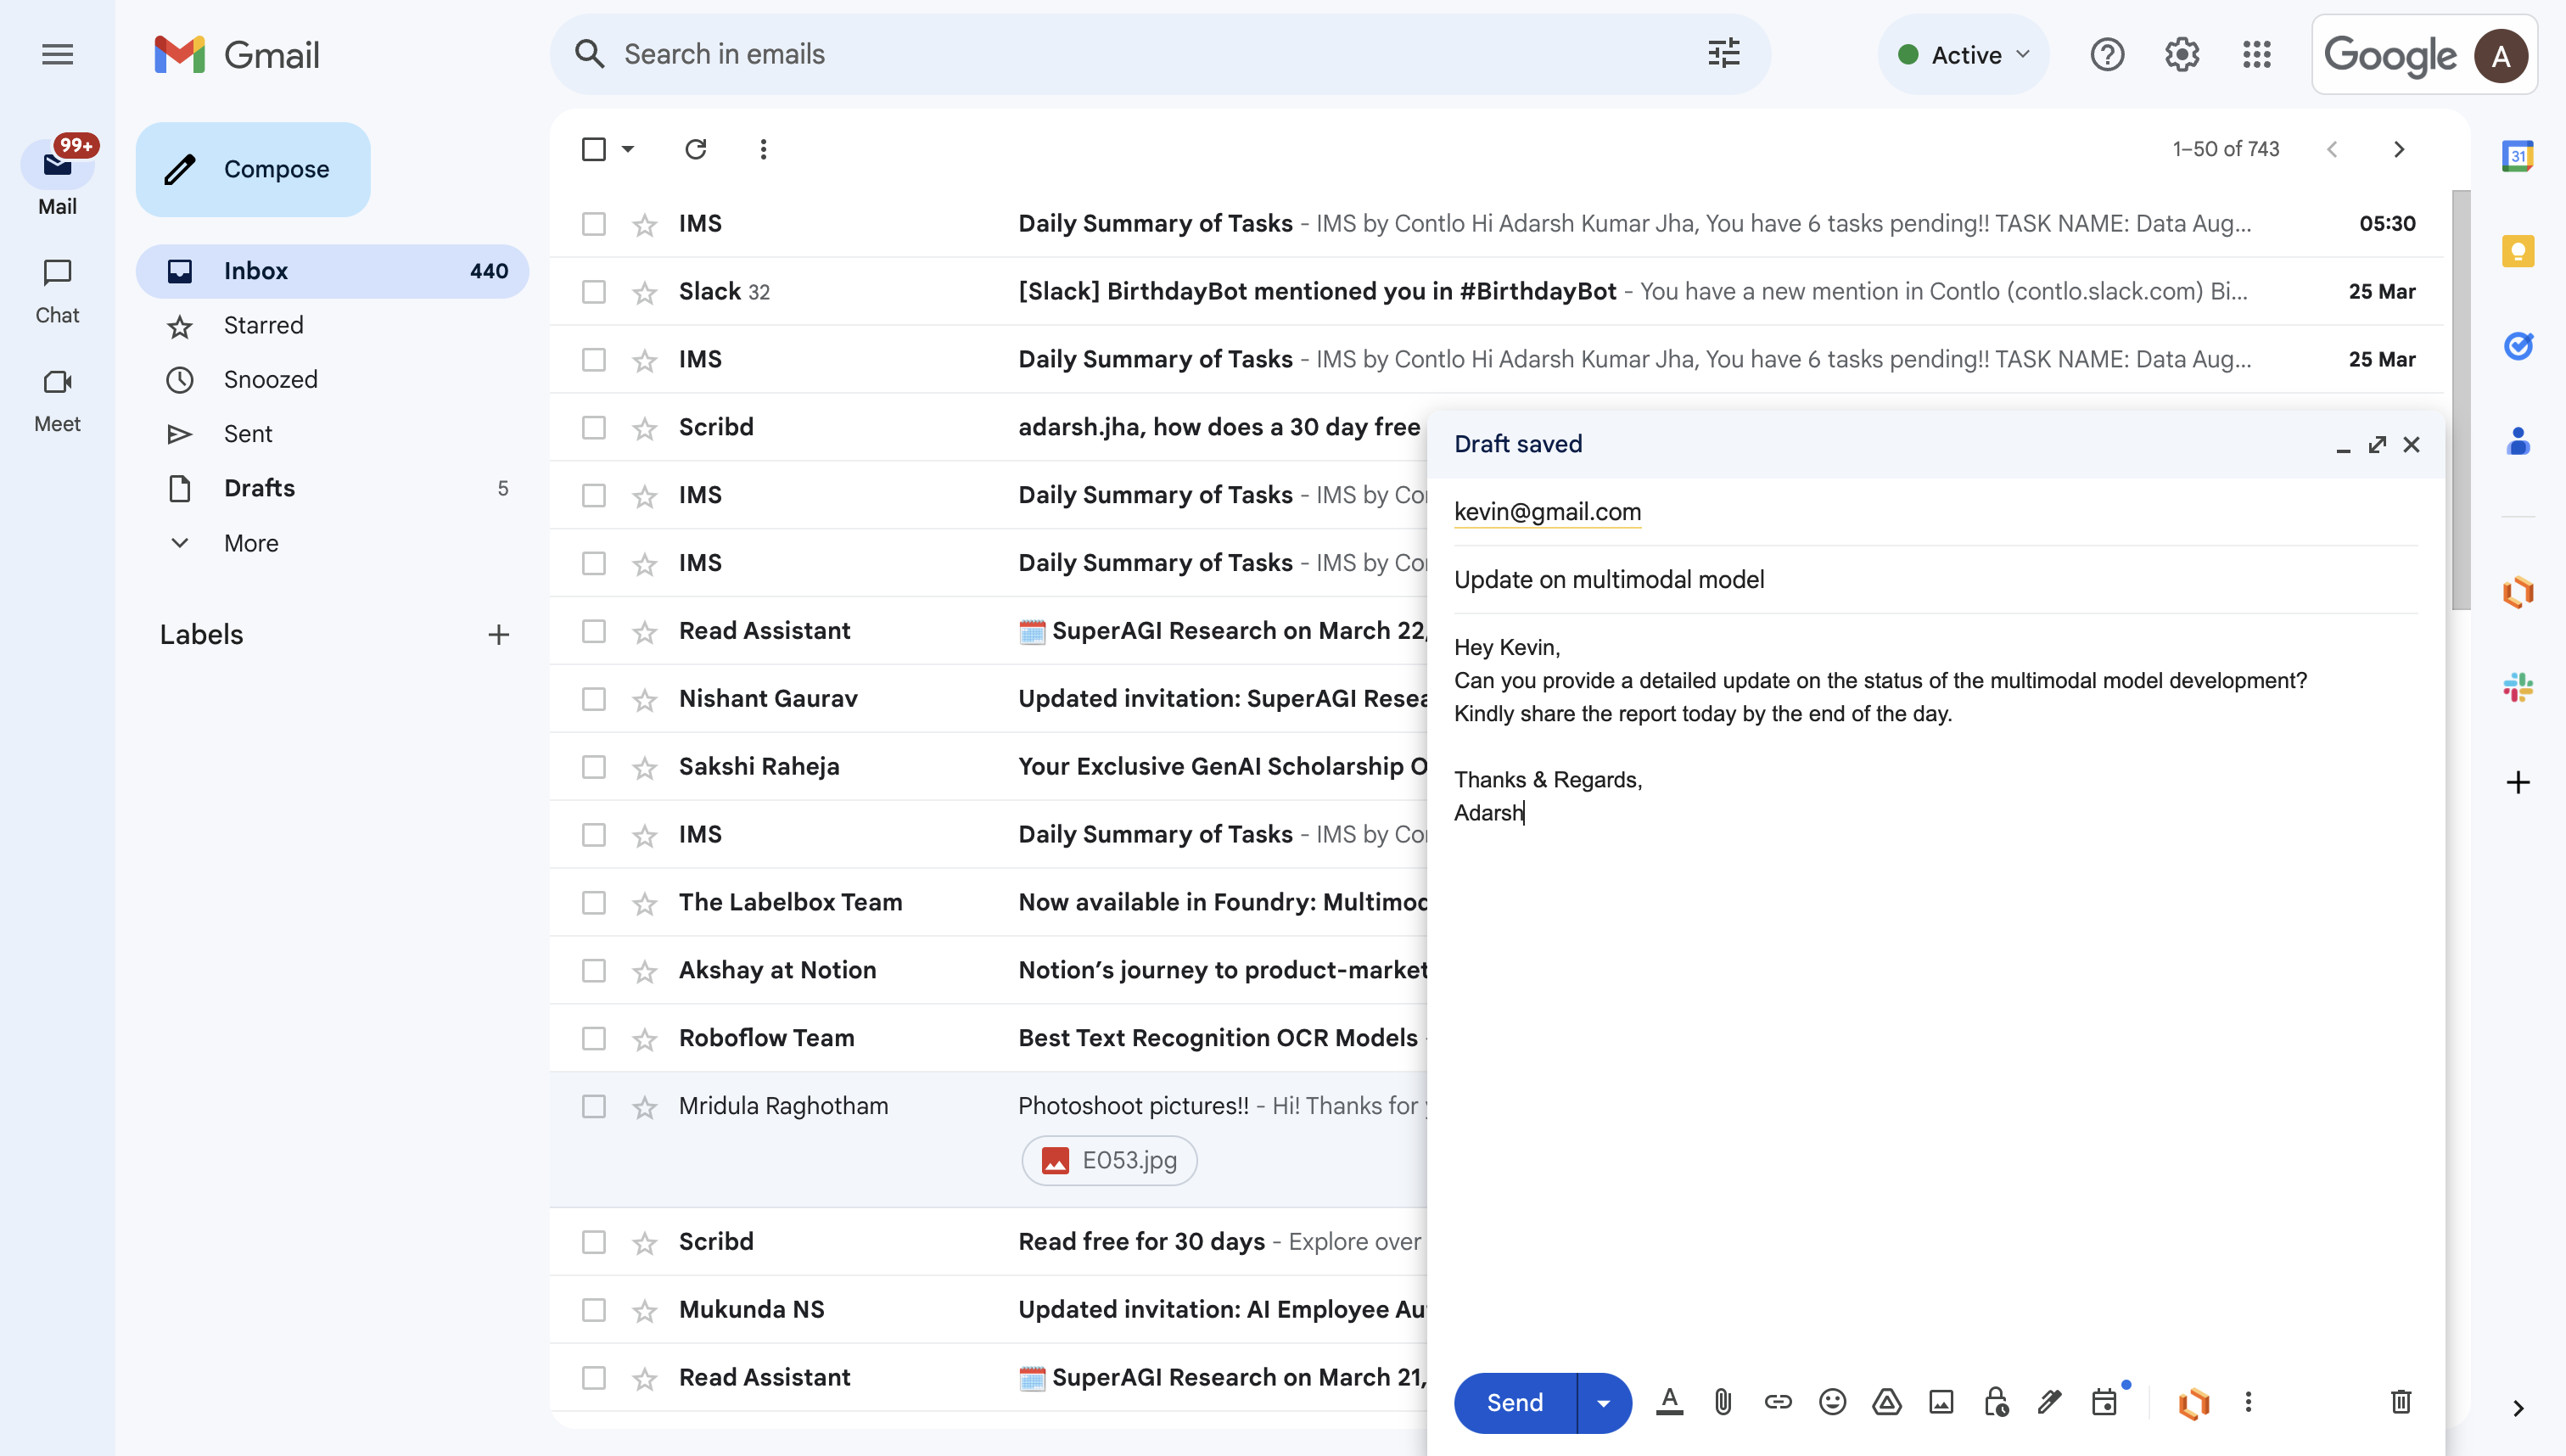This screenshot has height=1456, width=2566.
Task: Open the Help question mark icon
Action: [x=2106, y=54]
